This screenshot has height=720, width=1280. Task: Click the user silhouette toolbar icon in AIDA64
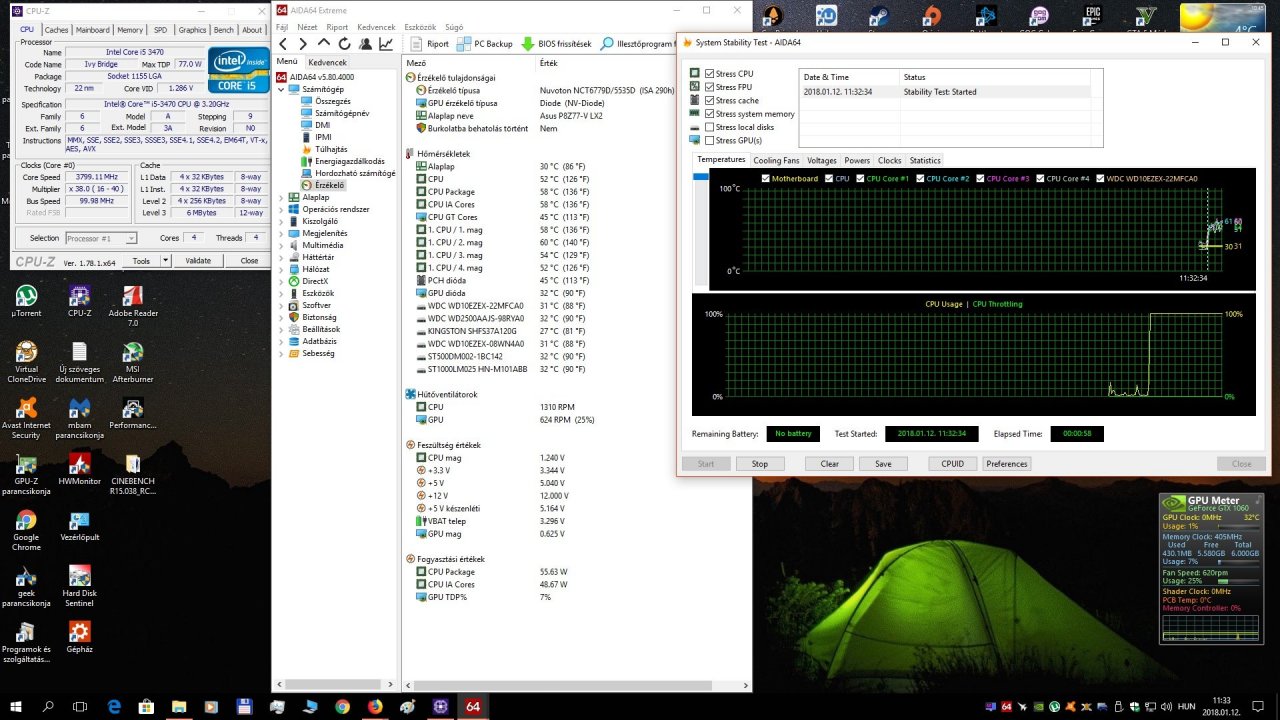(365, 44)
